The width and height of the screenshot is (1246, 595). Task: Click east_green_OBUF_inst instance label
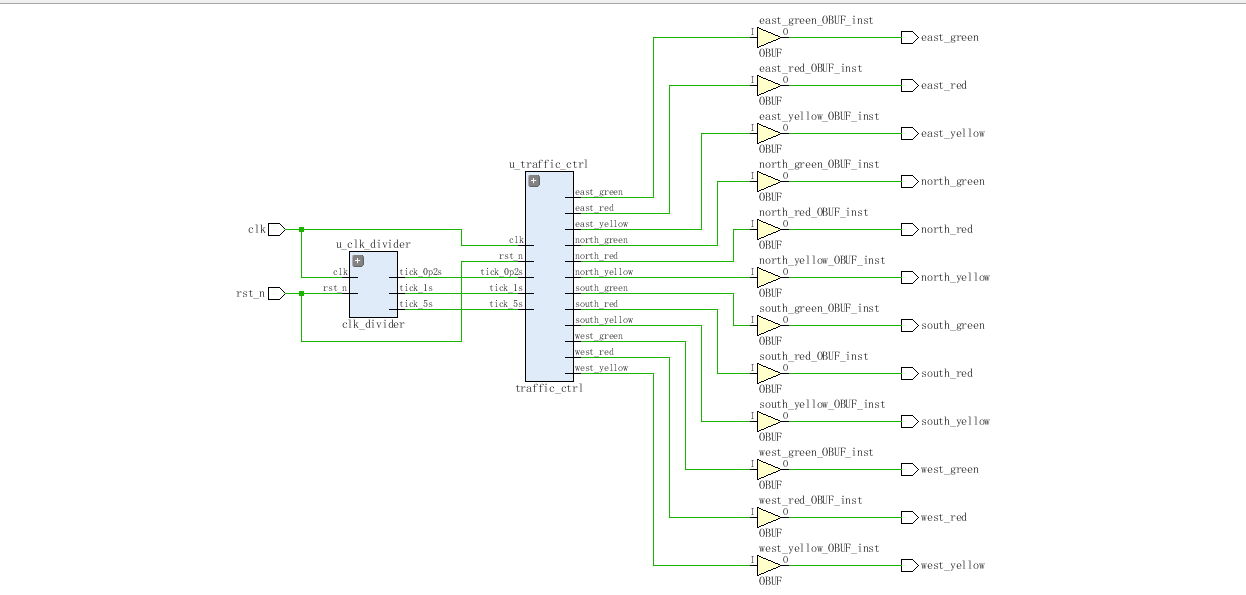coord(816,20)
